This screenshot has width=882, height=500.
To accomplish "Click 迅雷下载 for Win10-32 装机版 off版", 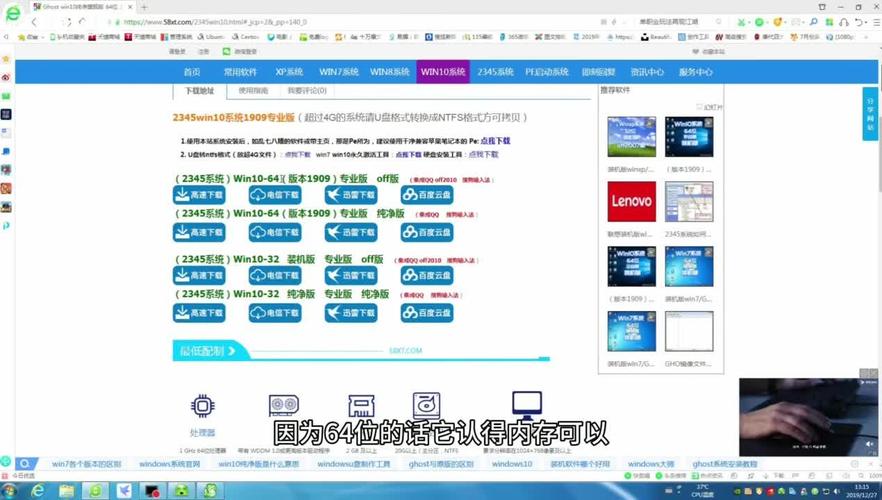I will [351, 276].
